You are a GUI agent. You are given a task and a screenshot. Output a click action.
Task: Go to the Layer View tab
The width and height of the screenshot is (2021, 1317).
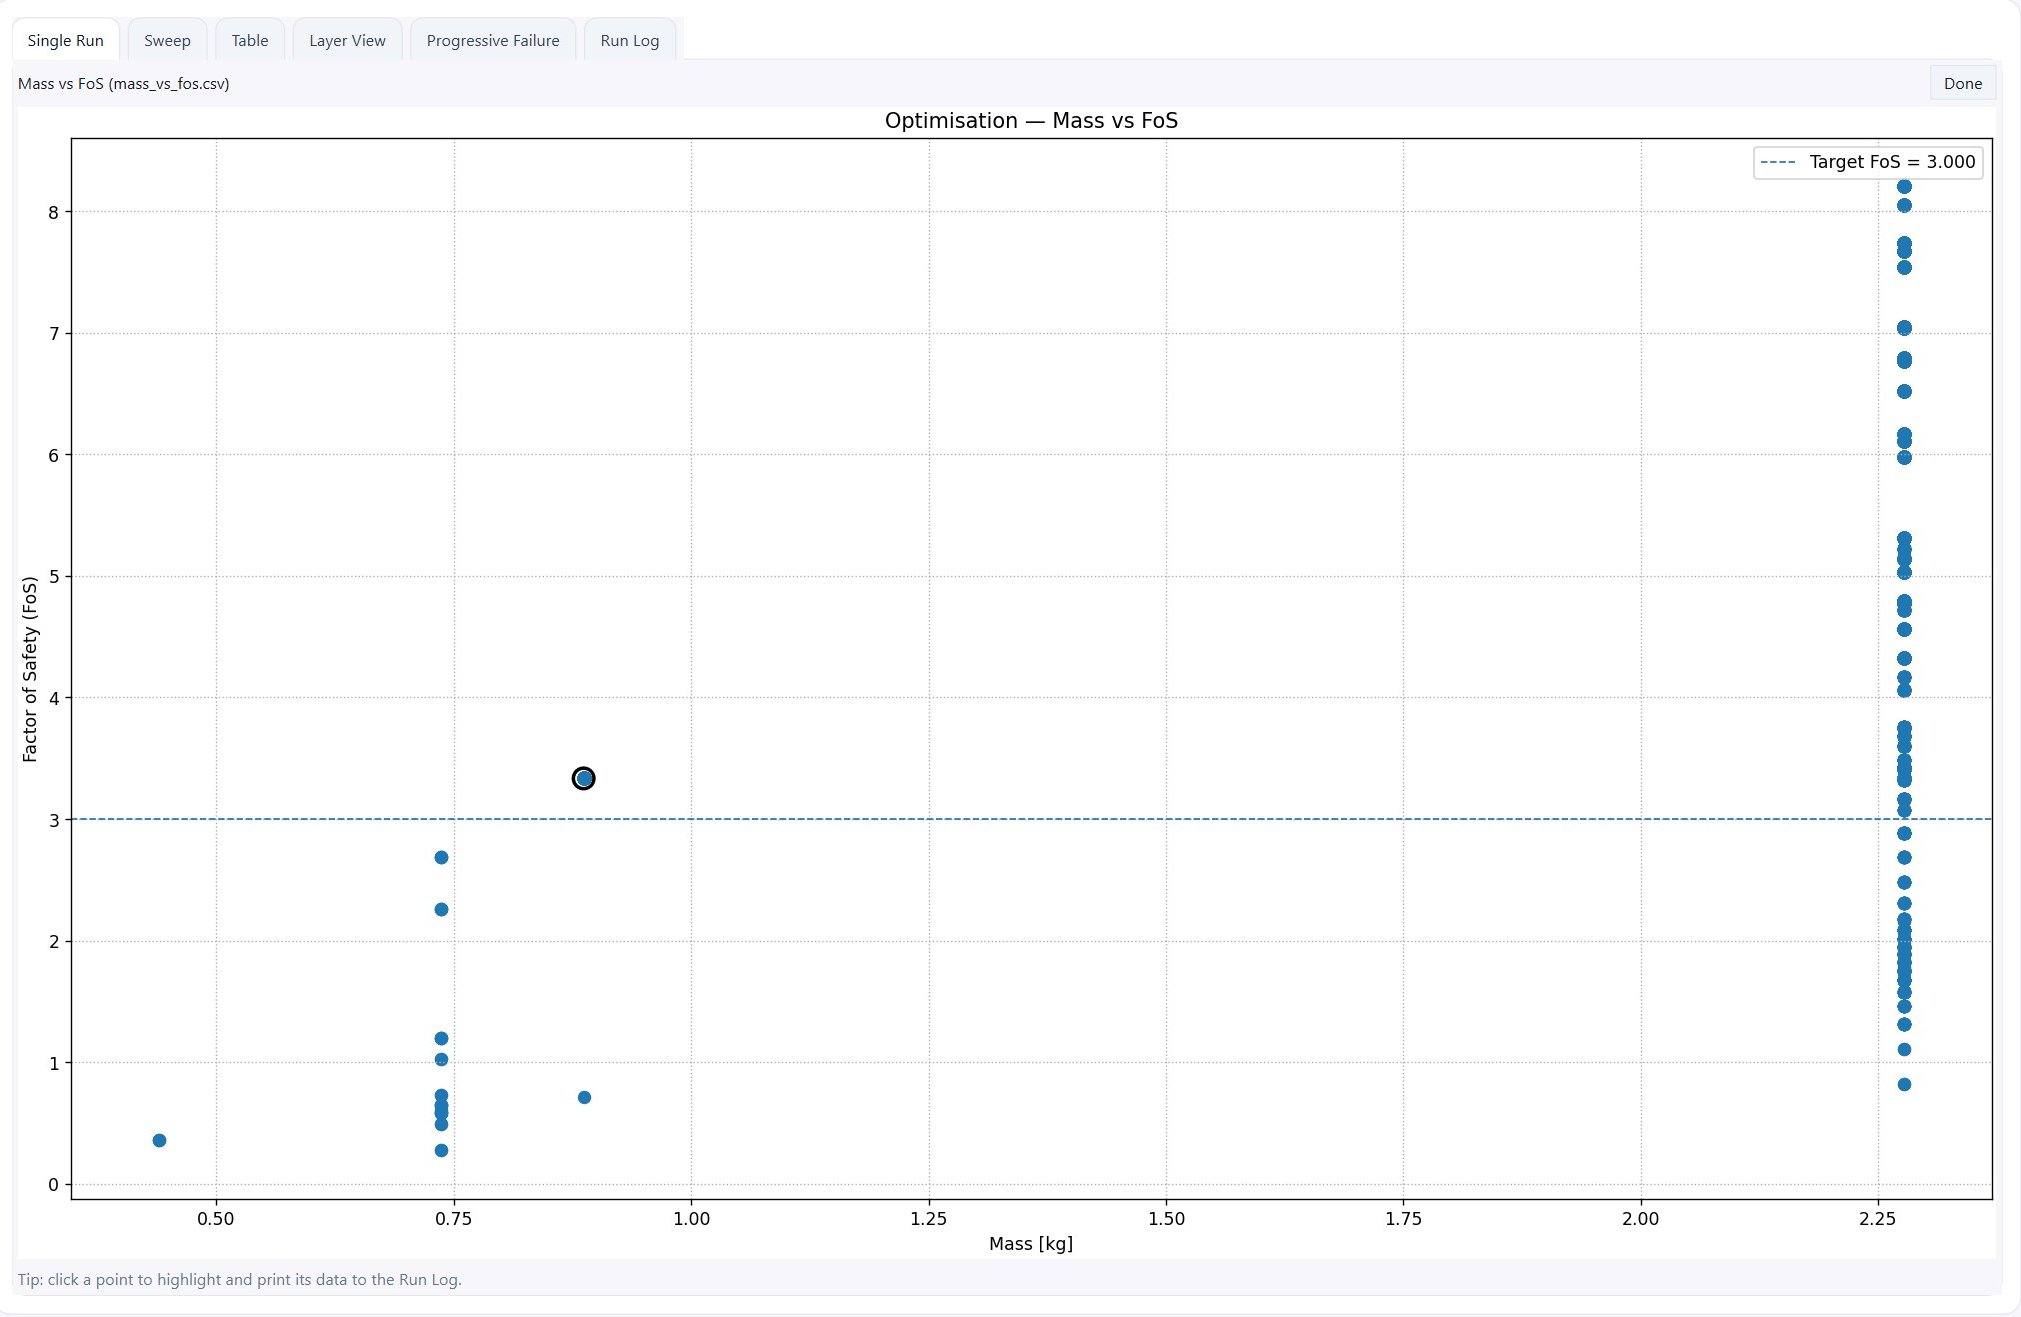click(x=347, y=41)
